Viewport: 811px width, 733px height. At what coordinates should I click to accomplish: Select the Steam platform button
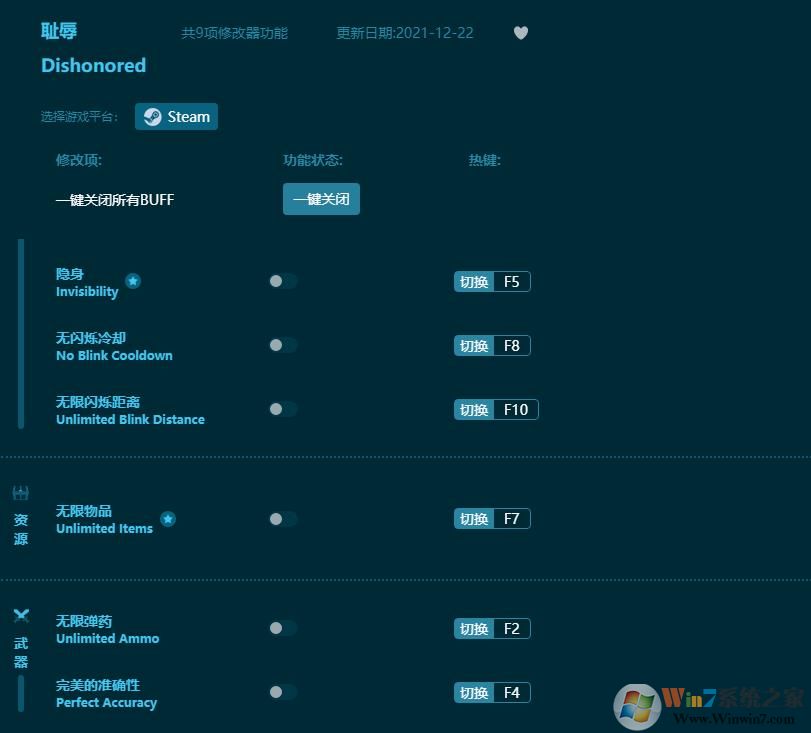[x=176, y=116]
